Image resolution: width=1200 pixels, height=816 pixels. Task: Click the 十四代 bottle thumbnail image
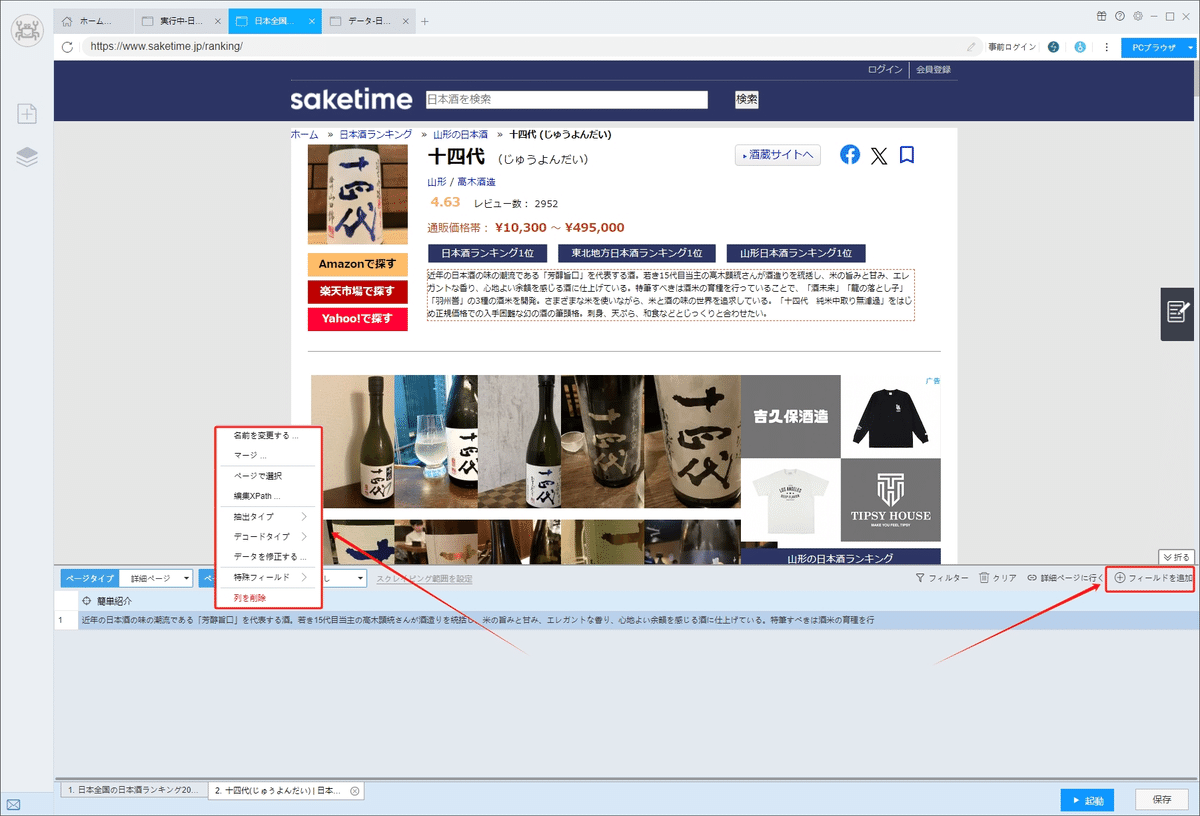358,195
